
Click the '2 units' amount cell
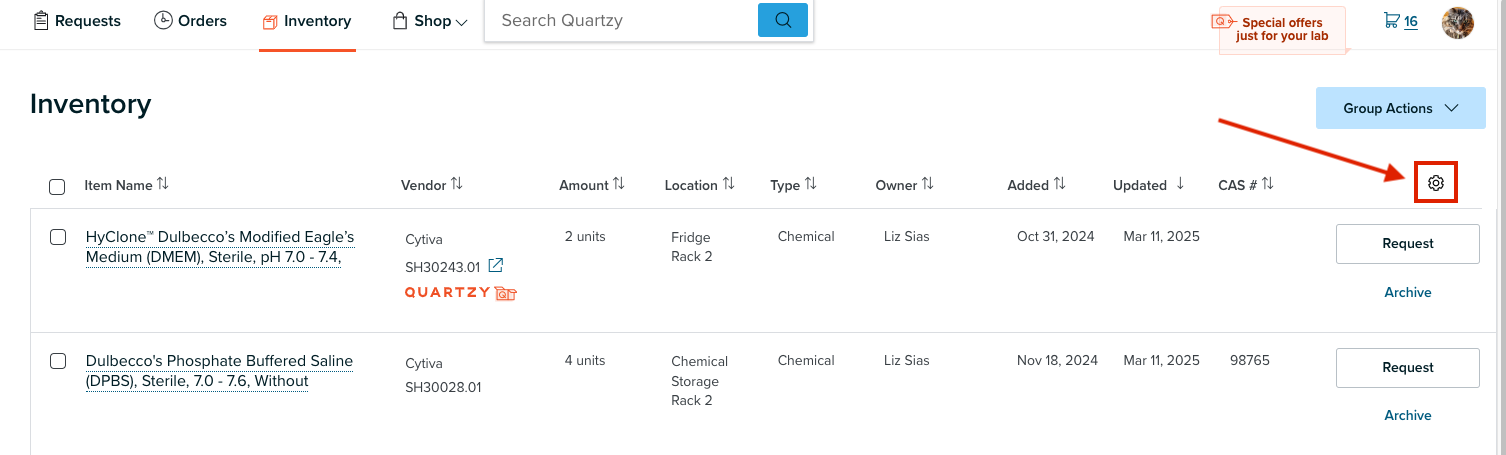585,237
